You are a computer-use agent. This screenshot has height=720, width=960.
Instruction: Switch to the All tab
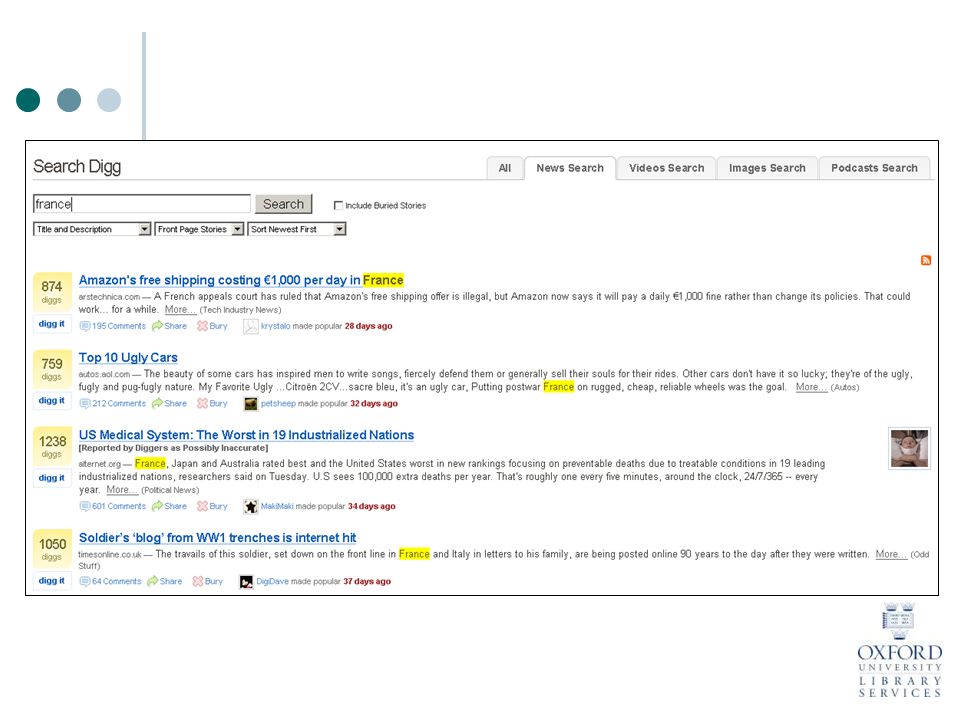504,168
